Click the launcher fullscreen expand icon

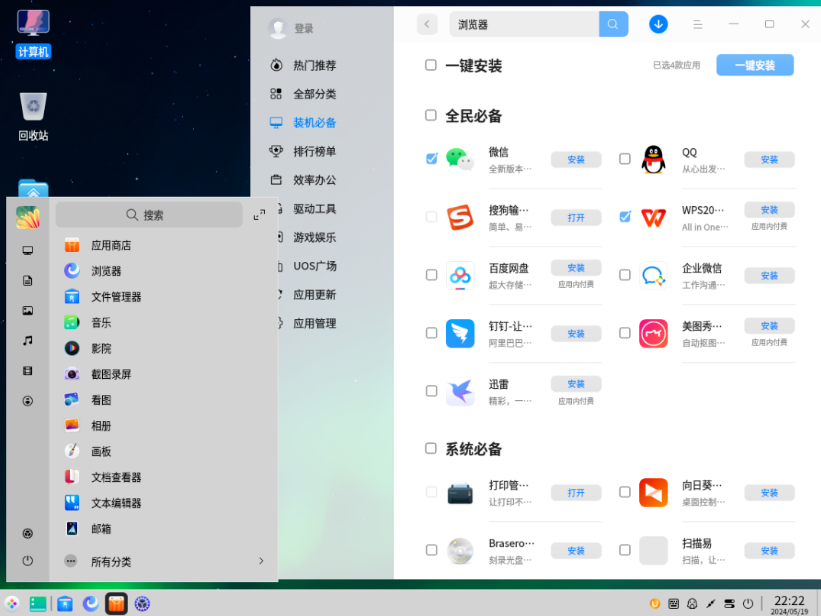259,215
